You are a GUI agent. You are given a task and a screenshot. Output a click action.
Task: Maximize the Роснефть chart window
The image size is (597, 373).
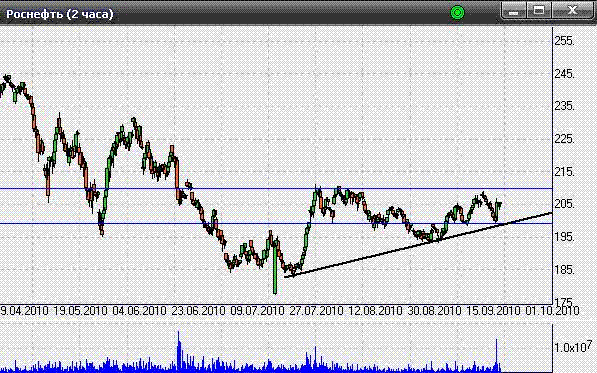pos(539,11)
